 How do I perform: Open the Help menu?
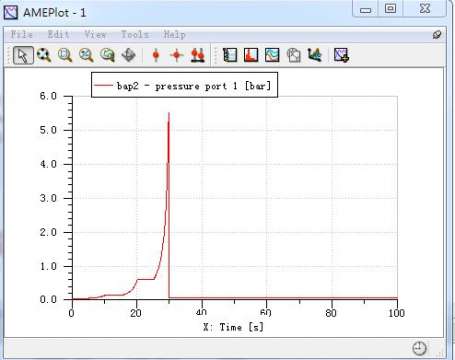point(174,34)
